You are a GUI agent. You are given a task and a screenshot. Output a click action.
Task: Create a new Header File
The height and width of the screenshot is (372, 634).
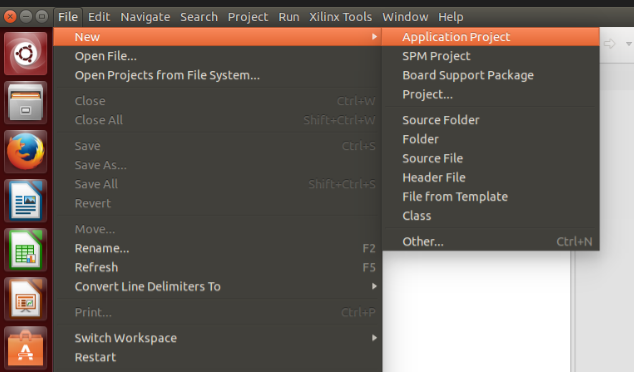point(491,178)
